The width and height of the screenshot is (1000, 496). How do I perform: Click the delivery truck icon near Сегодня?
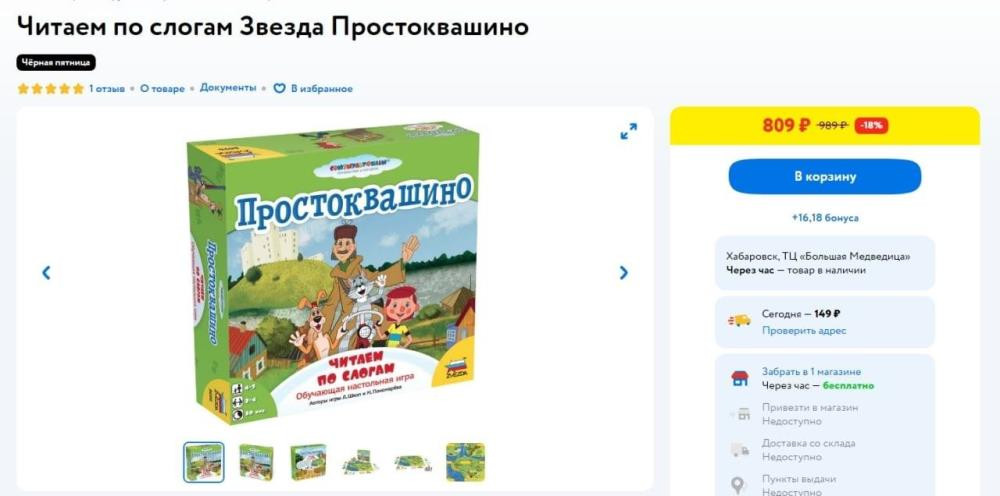pyautogui.click(x=740, y=321)
